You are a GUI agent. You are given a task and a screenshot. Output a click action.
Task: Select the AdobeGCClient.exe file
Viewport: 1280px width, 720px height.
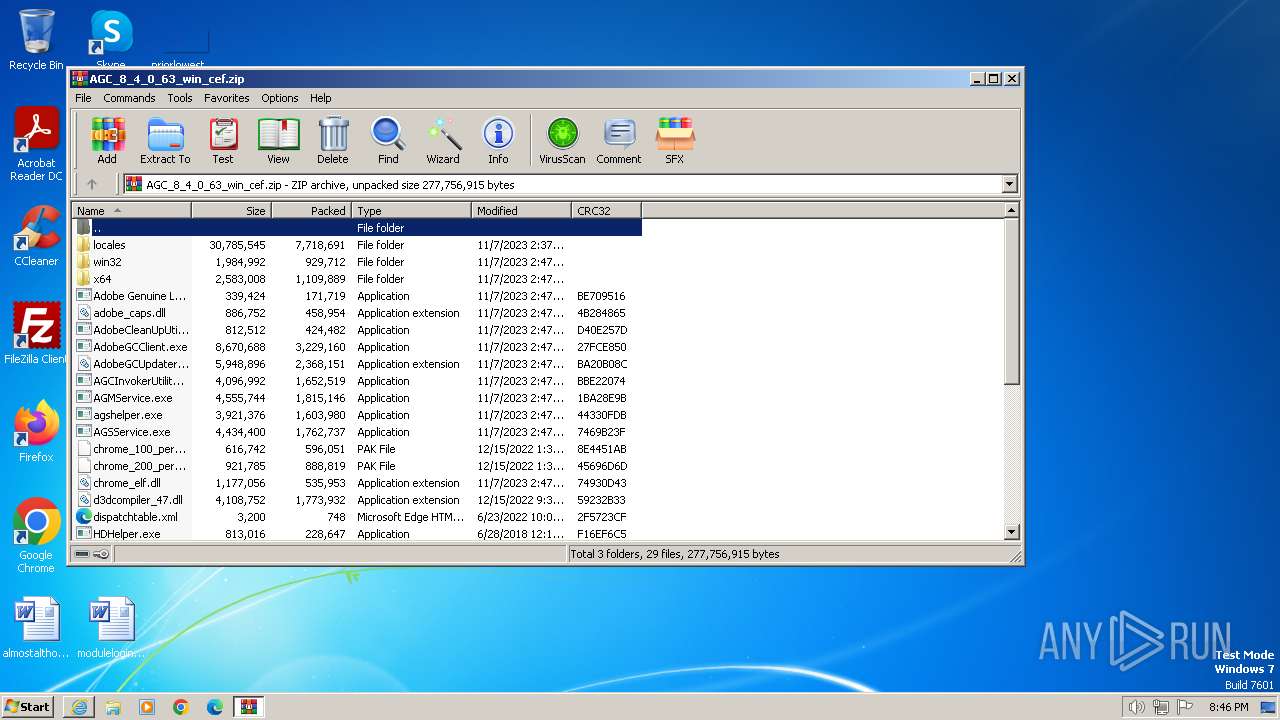point(140,347)
